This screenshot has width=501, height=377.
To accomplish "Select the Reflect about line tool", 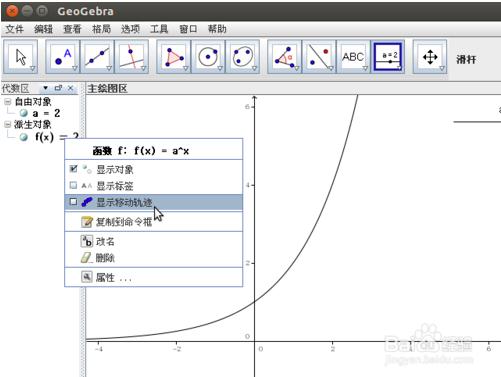I will pos(319,57).
